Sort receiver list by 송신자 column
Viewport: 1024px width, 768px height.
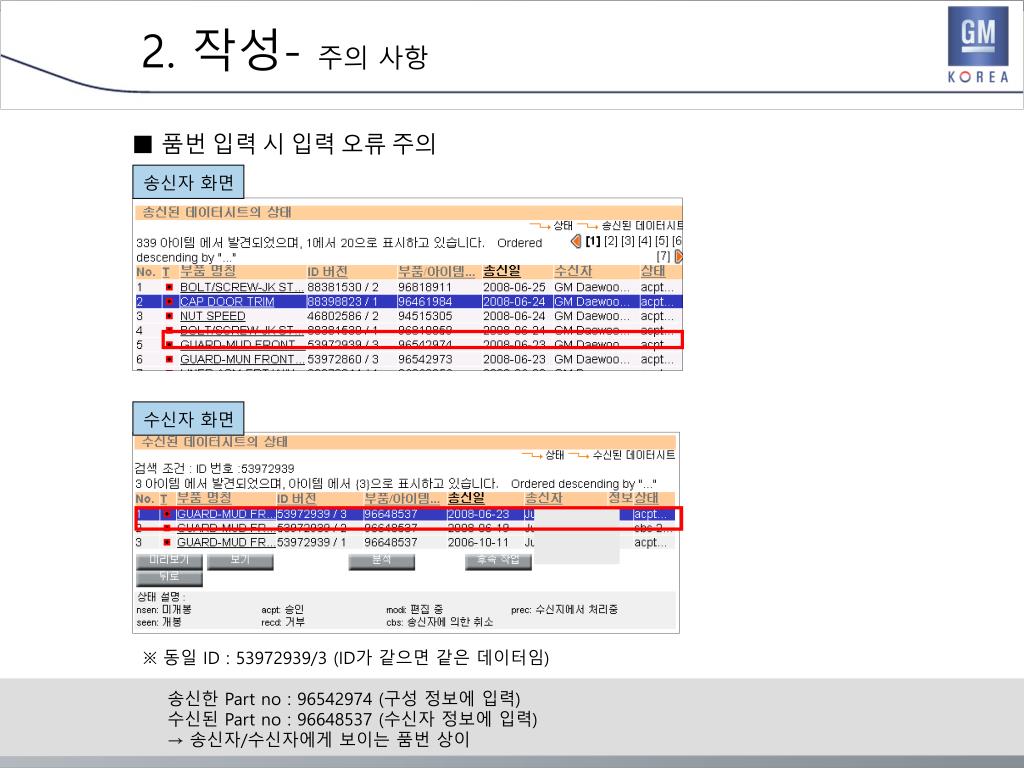543,498
